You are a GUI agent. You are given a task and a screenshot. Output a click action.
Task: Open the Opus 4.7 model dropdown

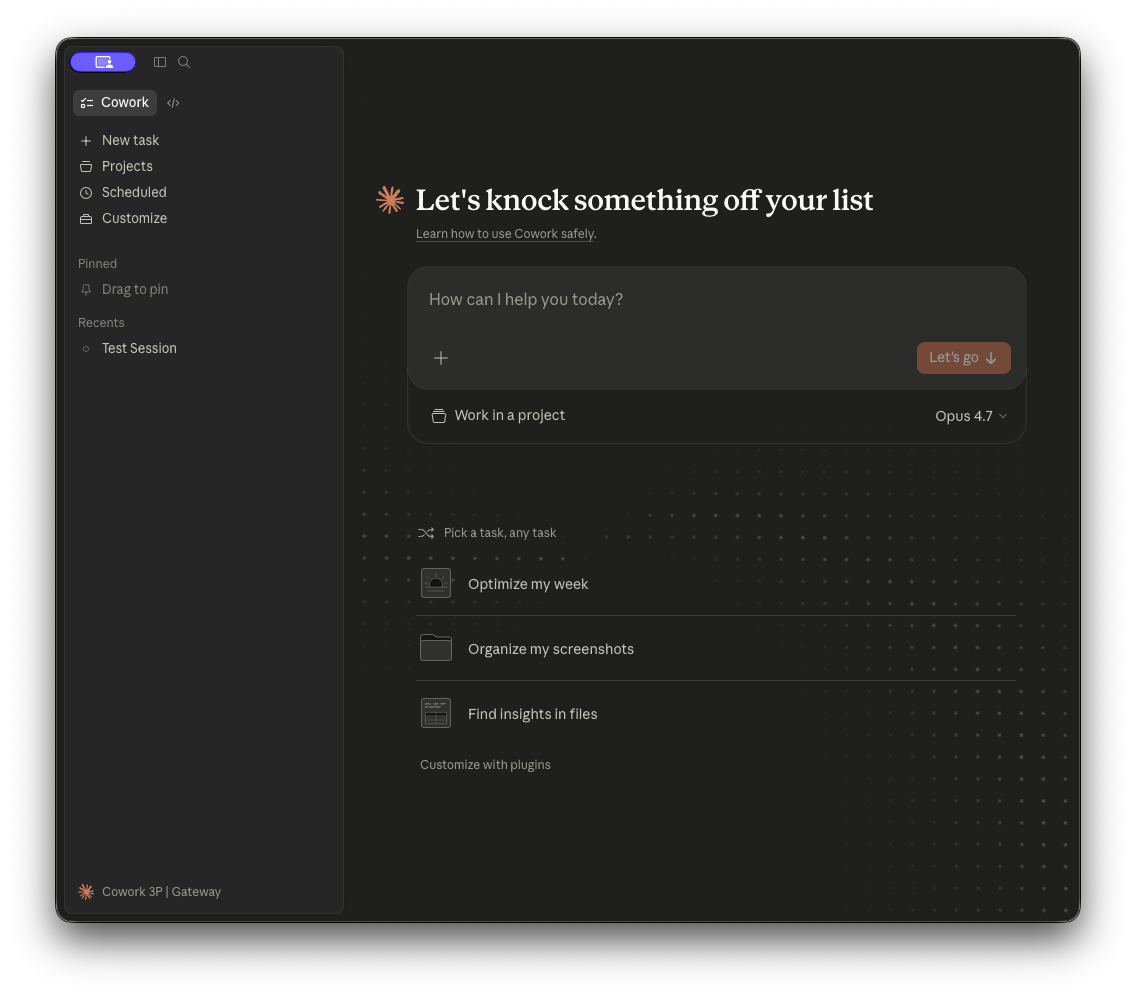click(x=970, y=416)
